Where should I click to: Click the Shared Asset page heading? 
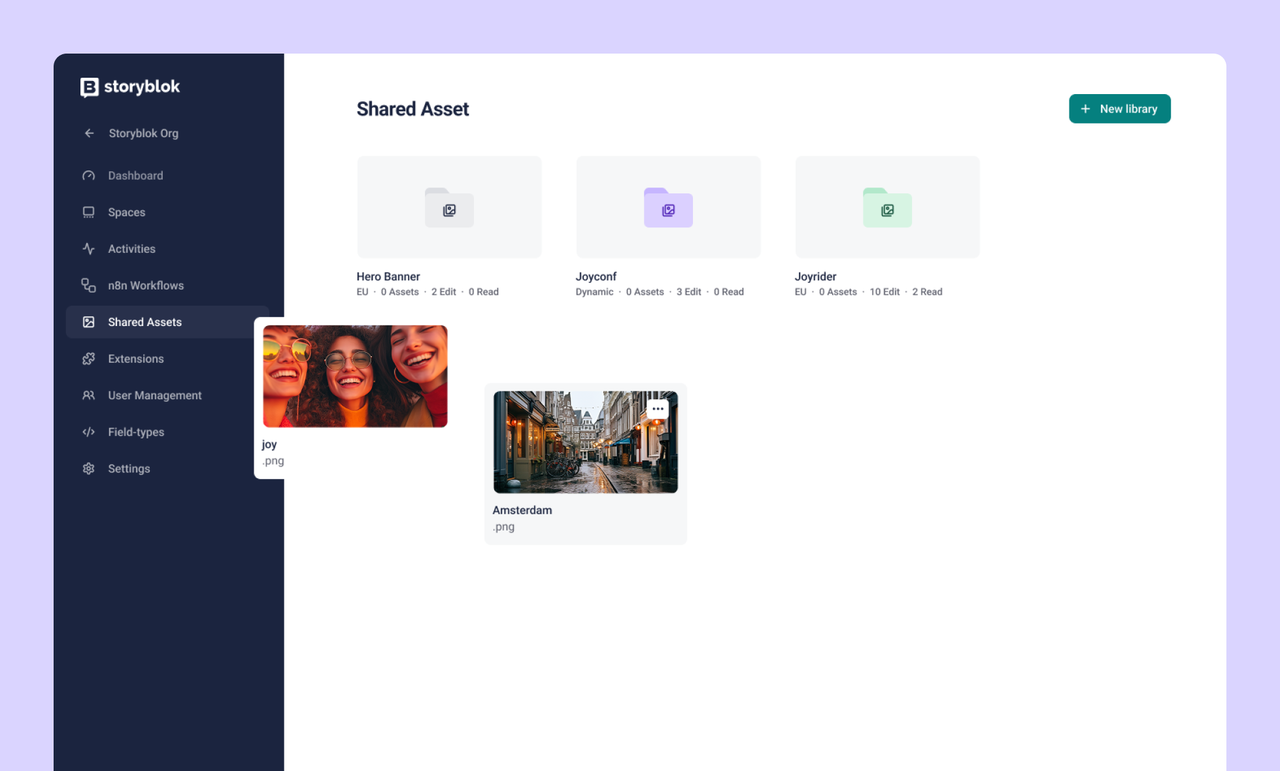(x=413, y=109)
